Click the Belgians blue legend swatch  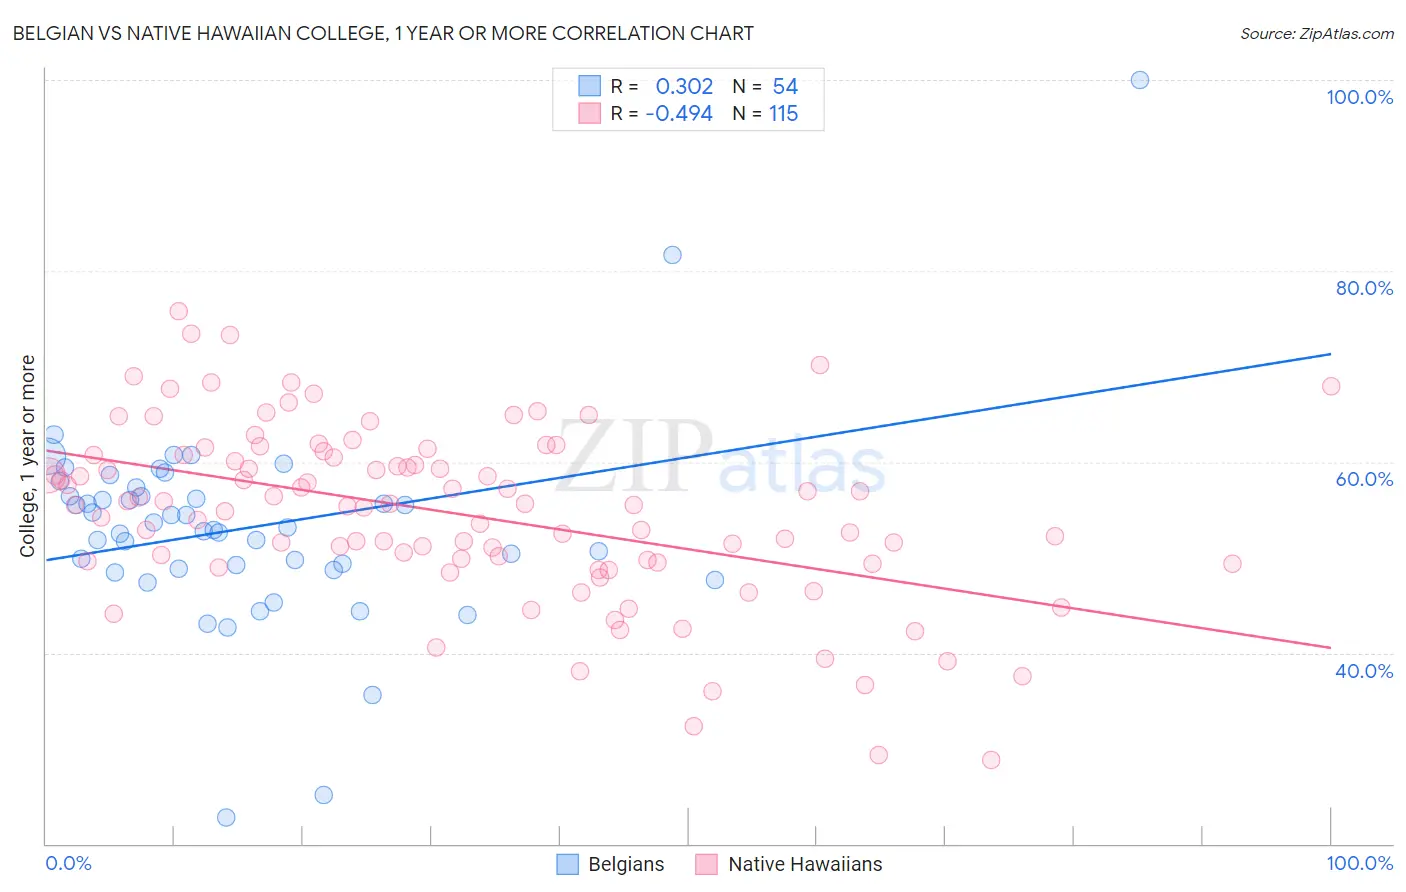point(568,864)
